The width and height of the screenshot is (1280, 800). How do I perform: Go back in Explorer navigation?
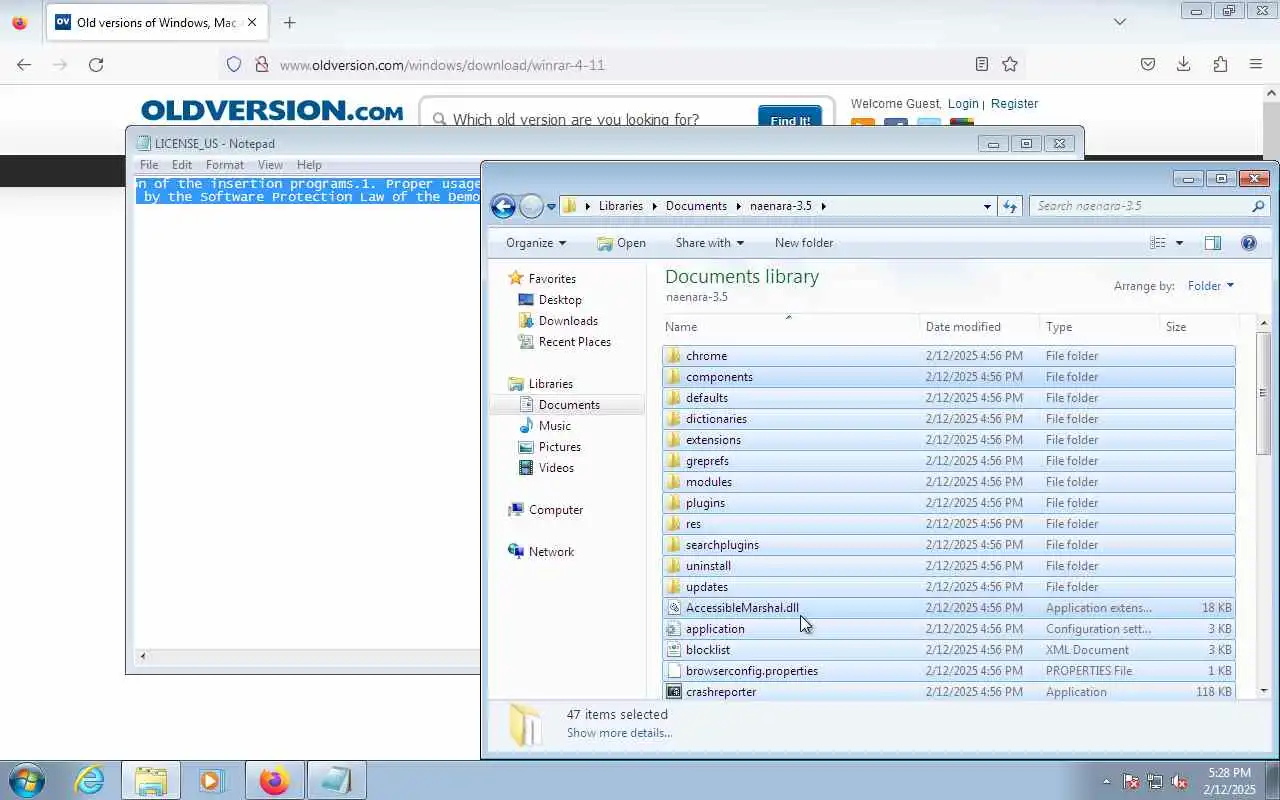coord(503,206)
